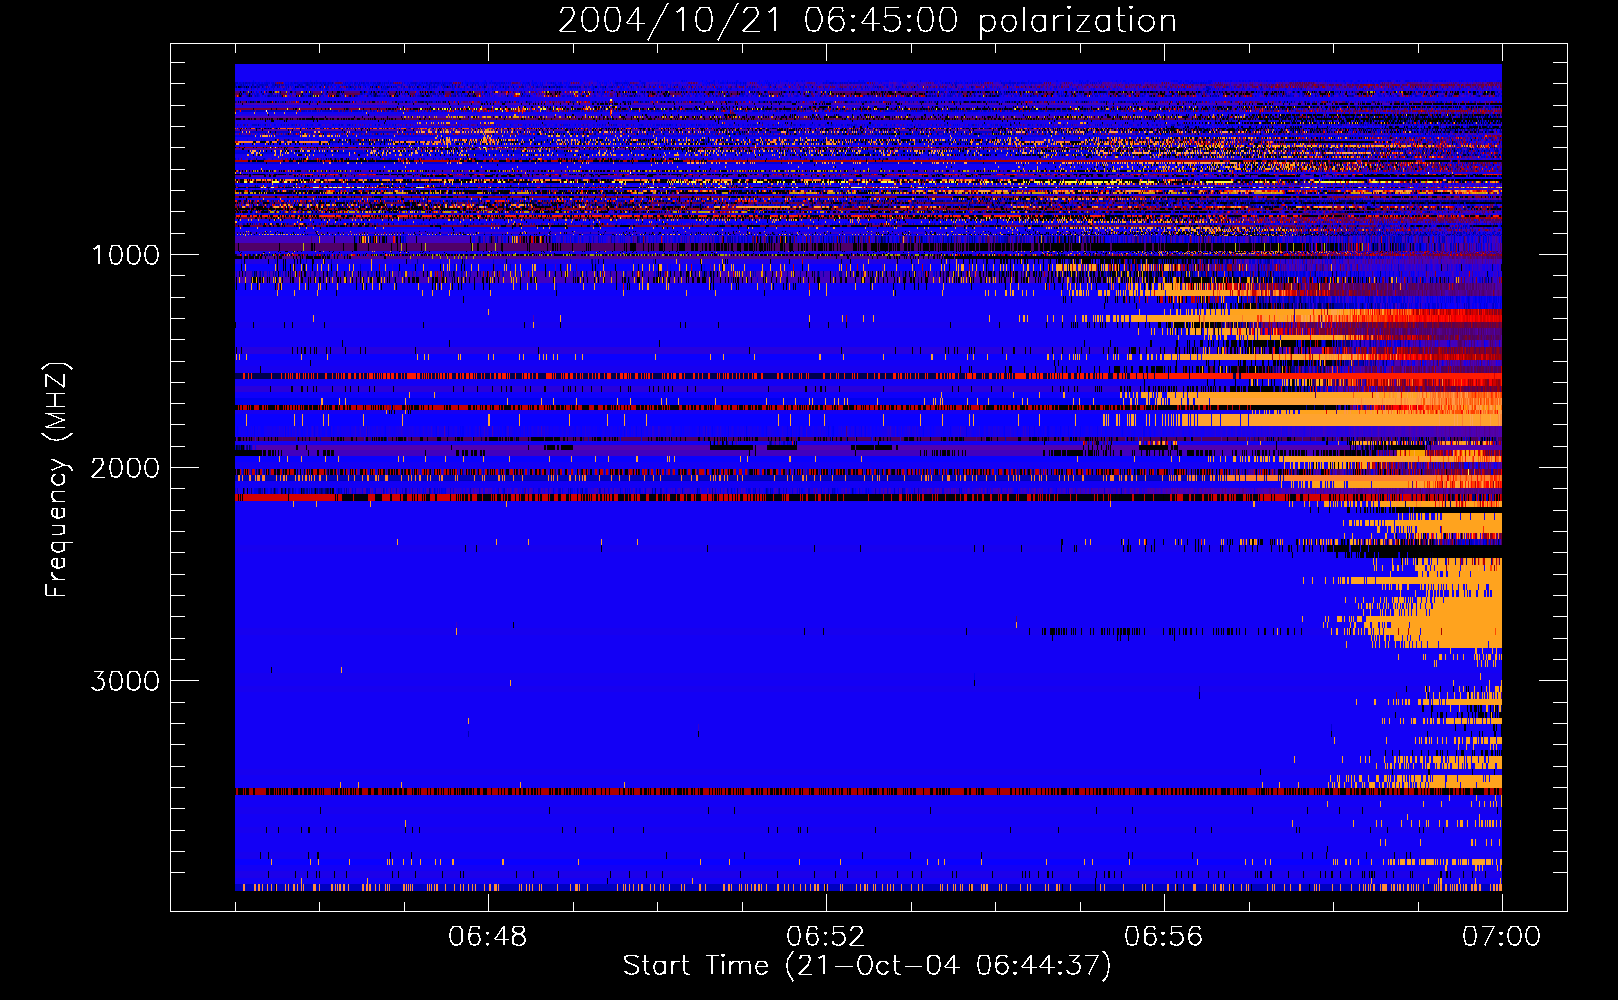Click the "06:48" time tick label
The width and height of the screenshot is (1618, 1000).
click(488, 937)
